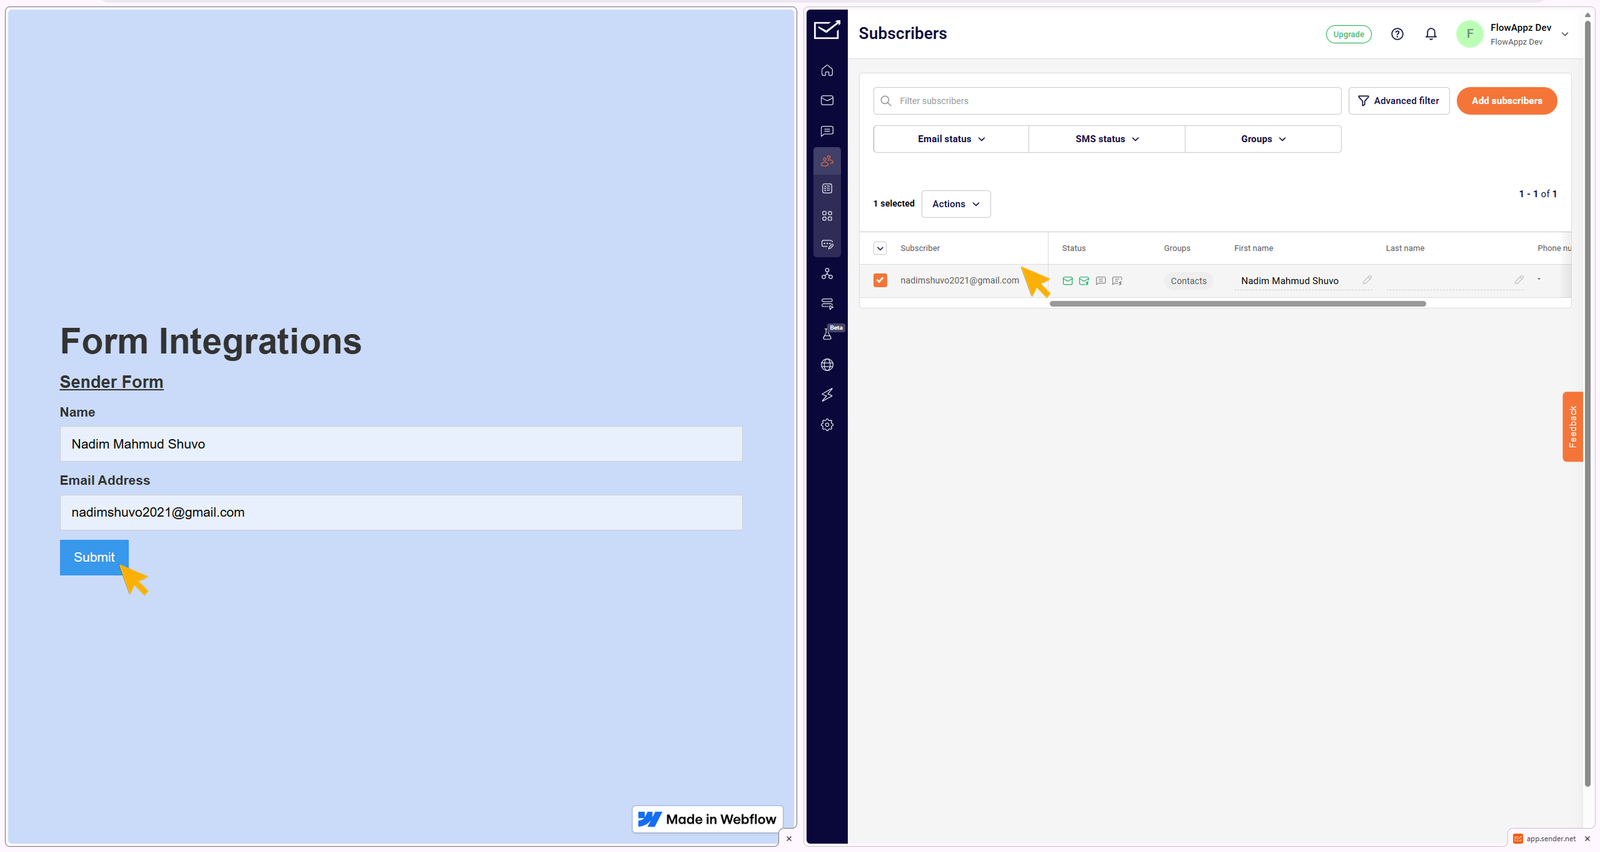
Task: Click the gray SMS bubble status icon
Action: click(x=1100, y=281)
